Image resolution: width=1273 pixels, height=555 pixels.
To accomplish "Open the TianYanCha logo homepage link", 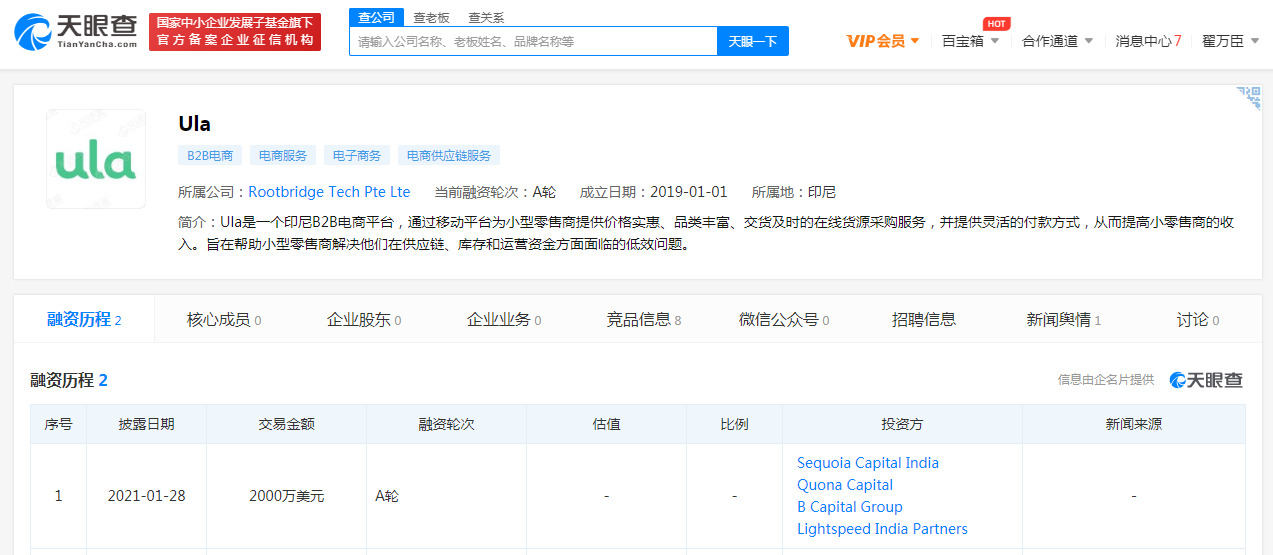I will coord(76,32).
